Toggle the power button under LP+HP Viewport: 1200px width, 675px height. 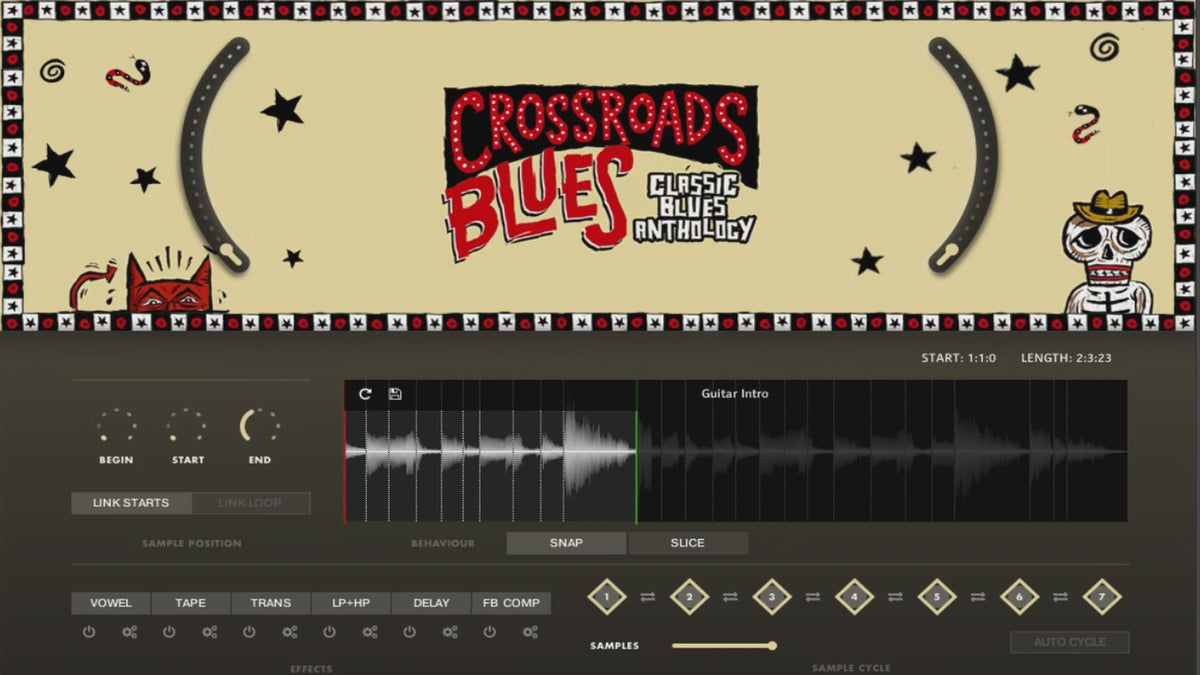[329, 632]
